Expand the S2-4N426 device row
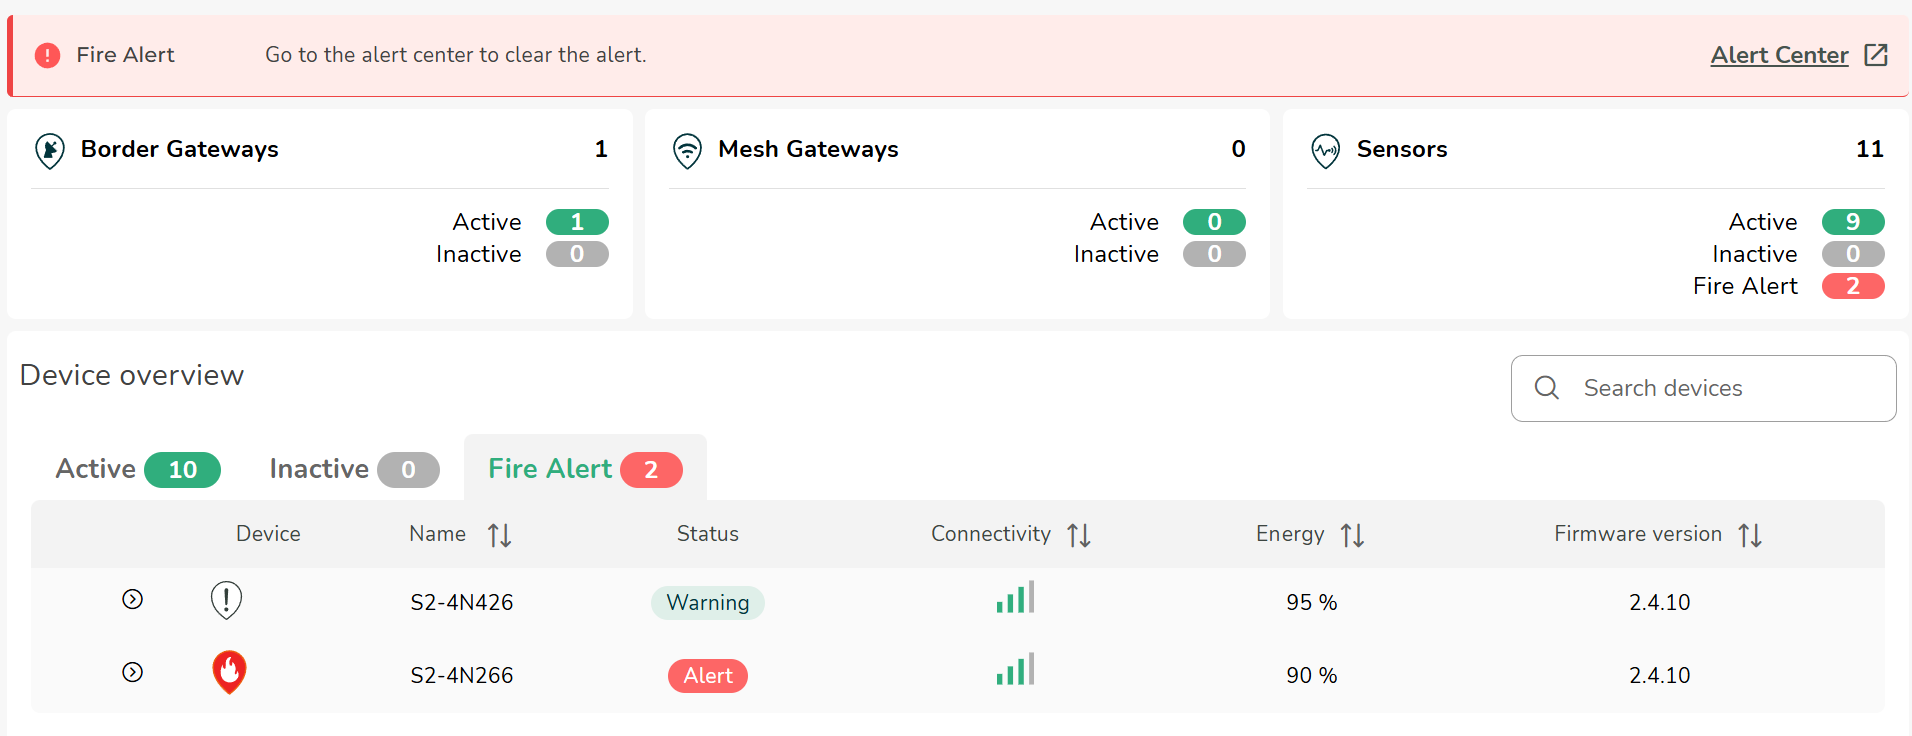The width and height of the screenshot is (1912, 736). (132, 599)
